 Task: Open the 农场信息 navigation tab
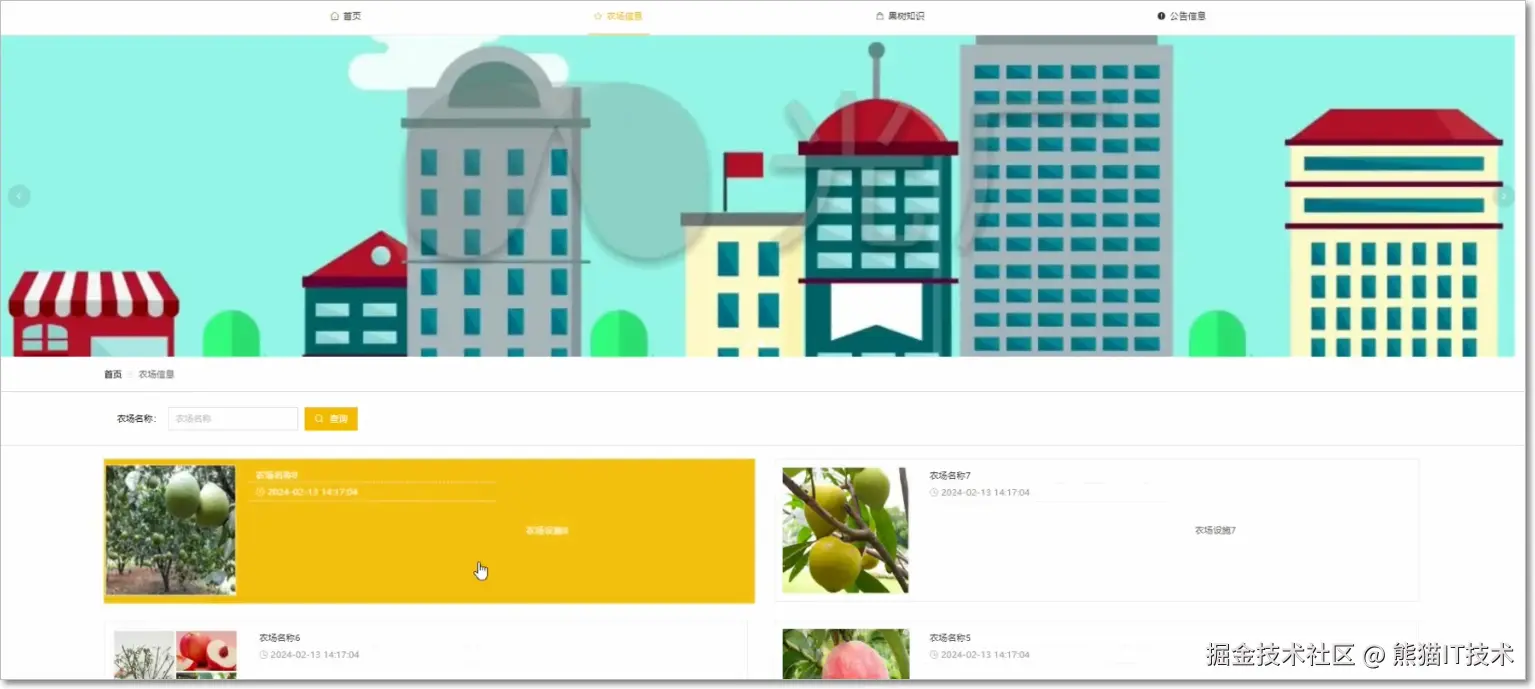[618, 16]
